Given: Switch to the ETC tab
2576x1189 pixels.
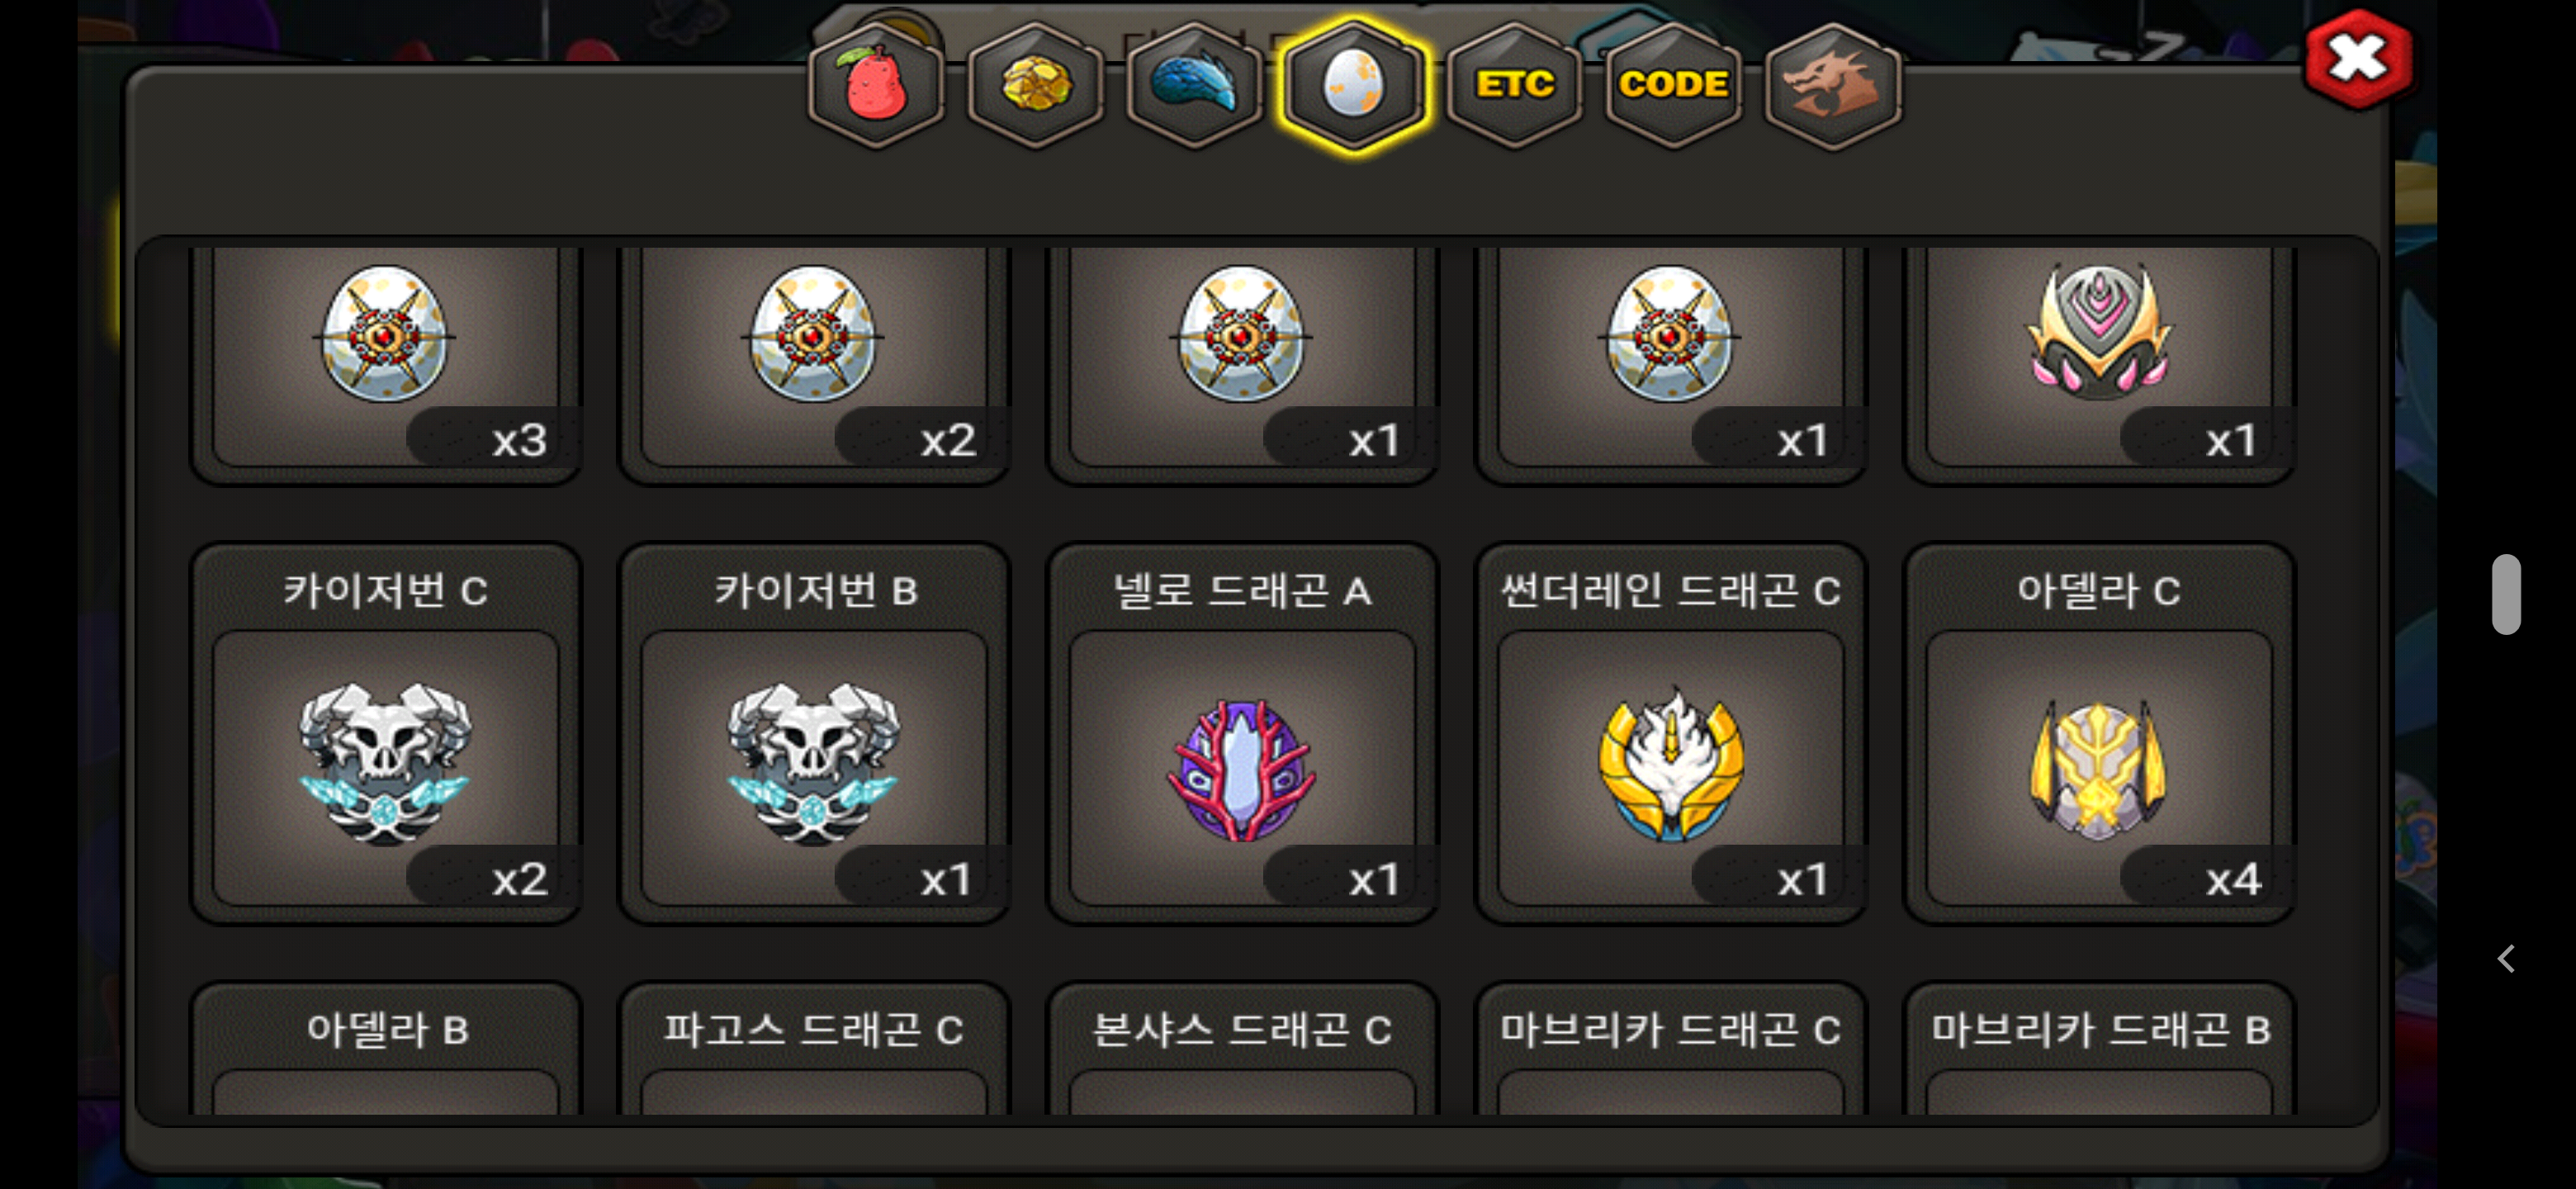Looking at the screenshot, I should click(1514, 85).
